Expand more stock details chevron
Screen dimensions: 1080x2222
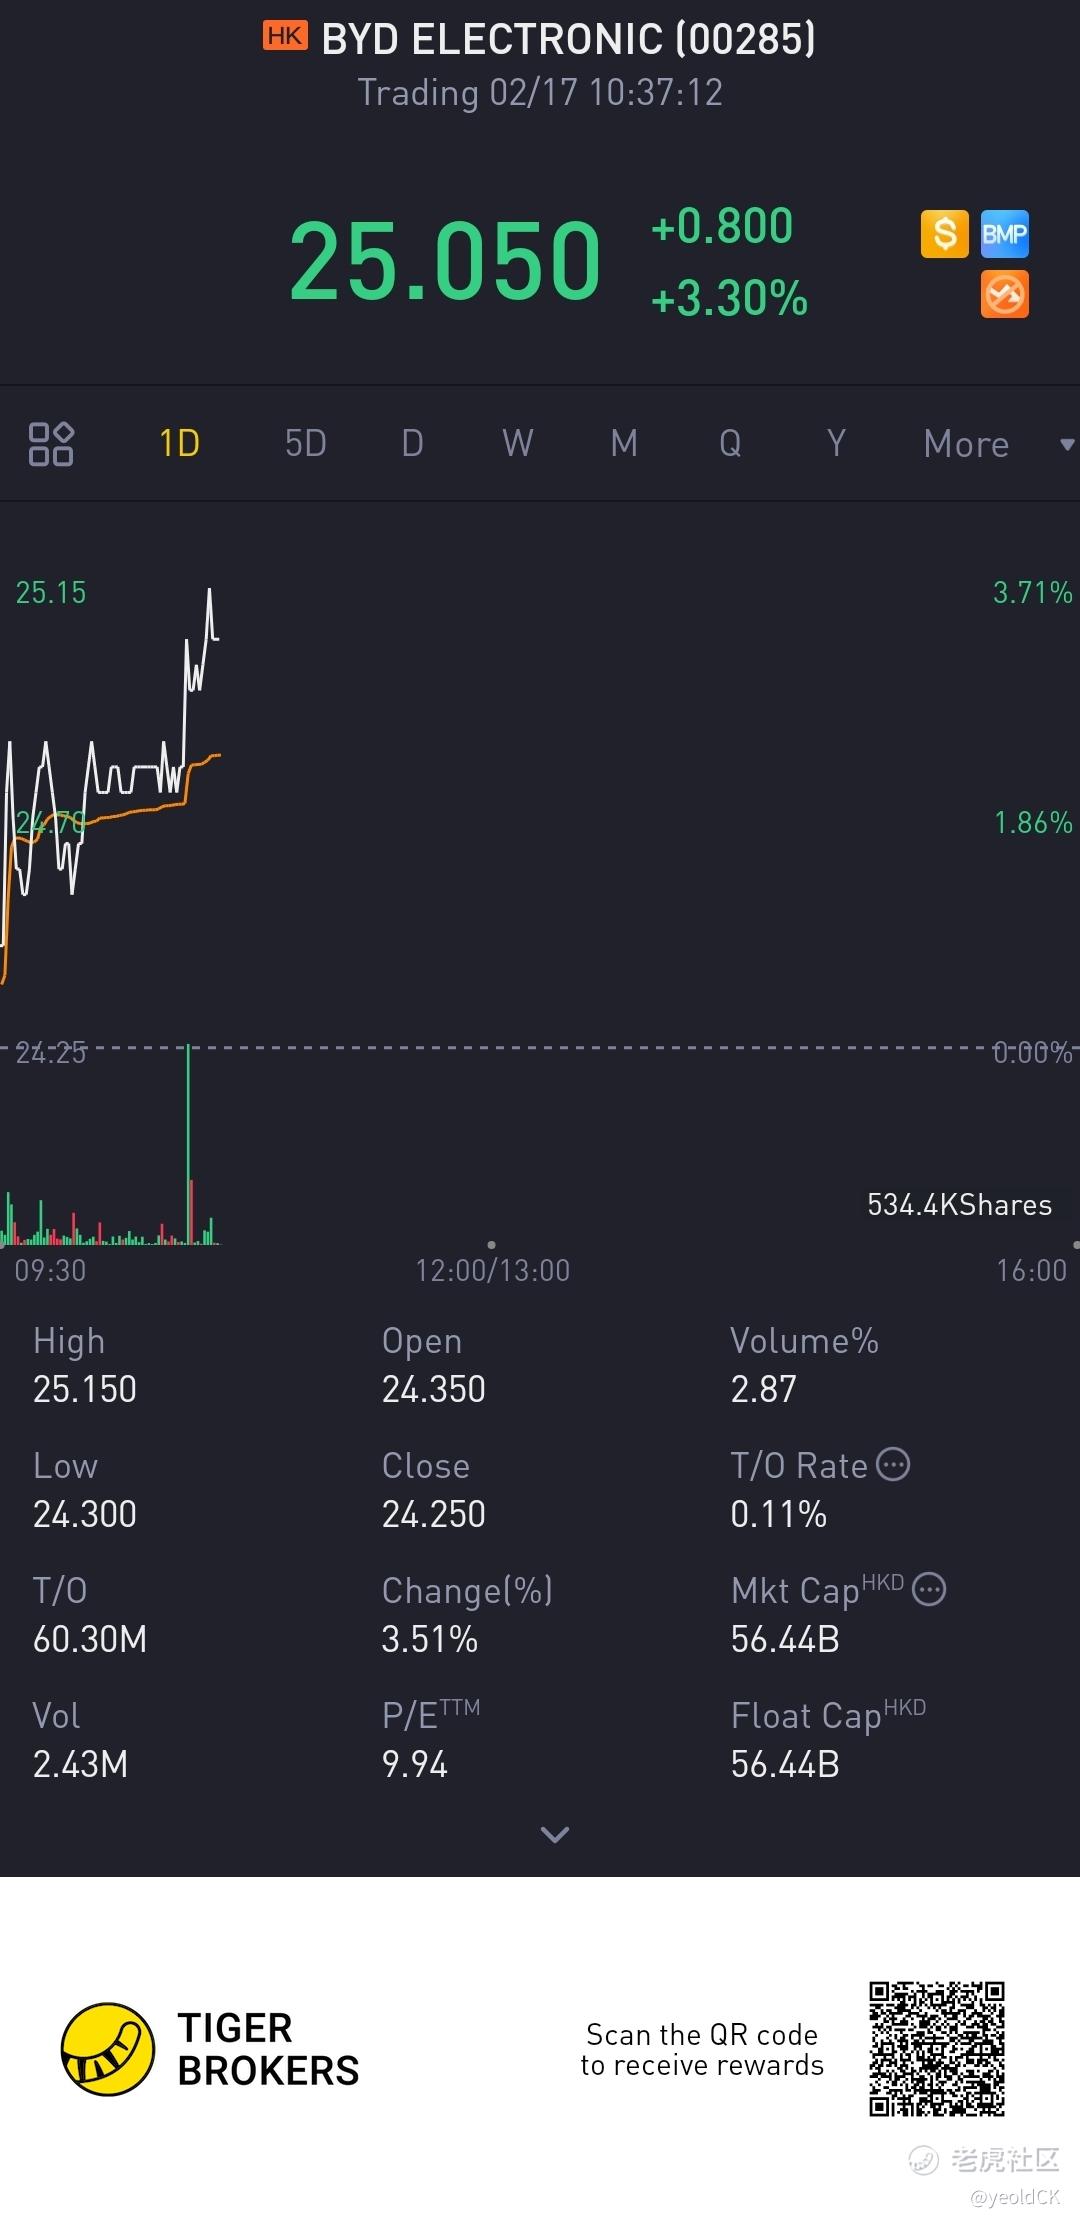click(555, 1834)
